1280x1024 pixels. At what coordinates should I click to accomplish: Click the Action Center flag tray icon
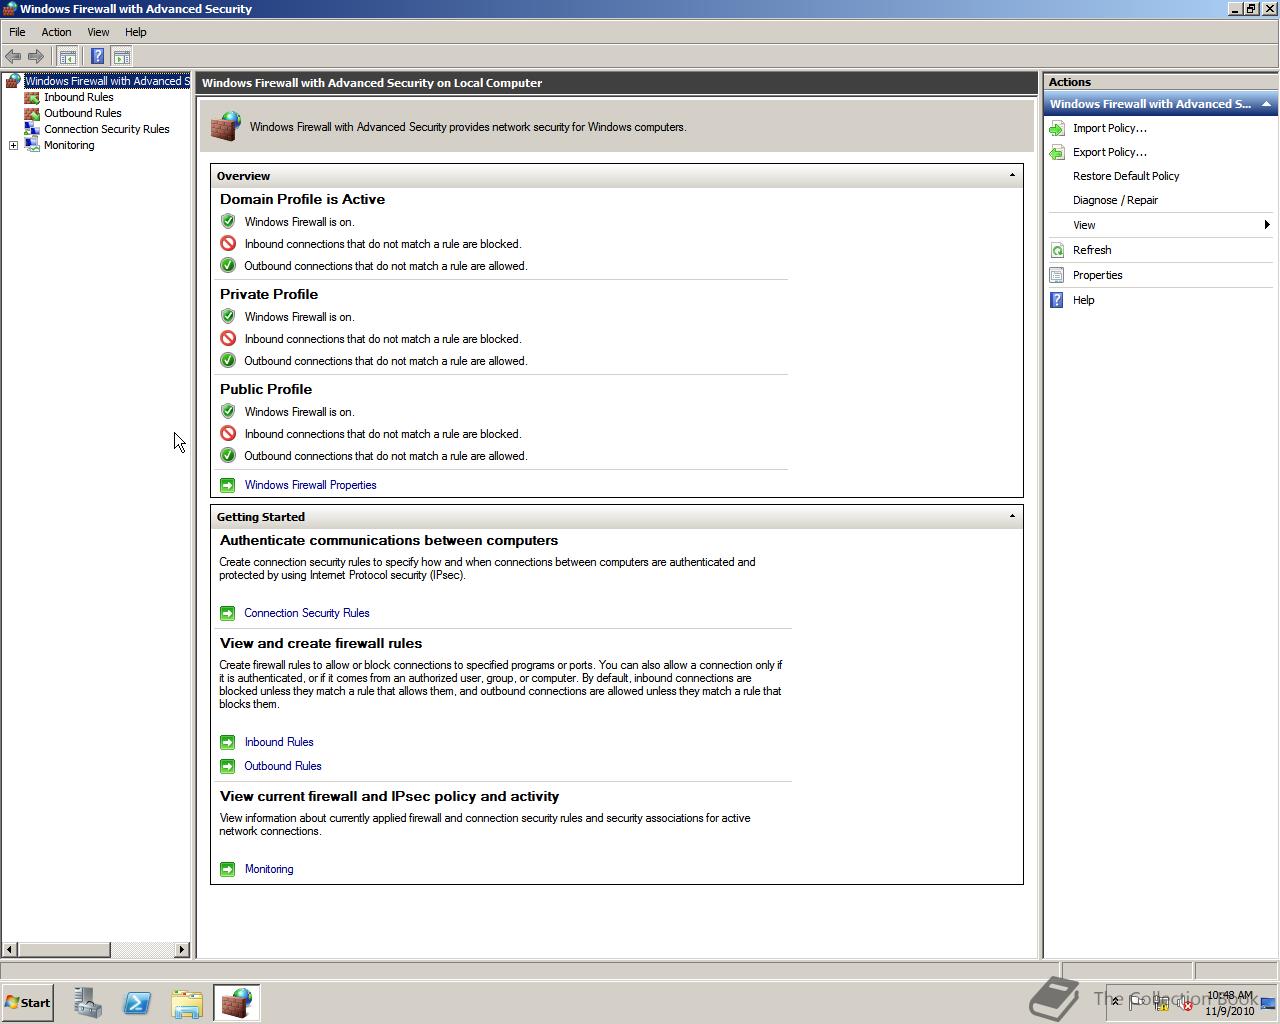[1138, 1003]
